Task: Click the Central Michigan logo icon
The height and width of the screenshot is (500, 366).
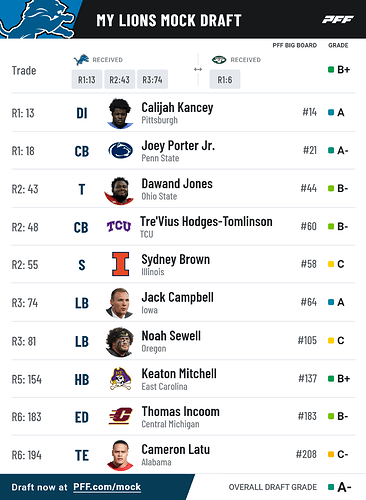Action: pyautogui.click(x=120, y=416)
